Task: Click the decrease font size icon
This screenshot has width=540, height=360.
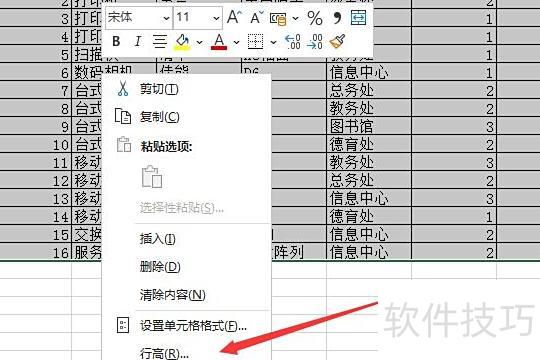Action: click(x=257, y=17)
